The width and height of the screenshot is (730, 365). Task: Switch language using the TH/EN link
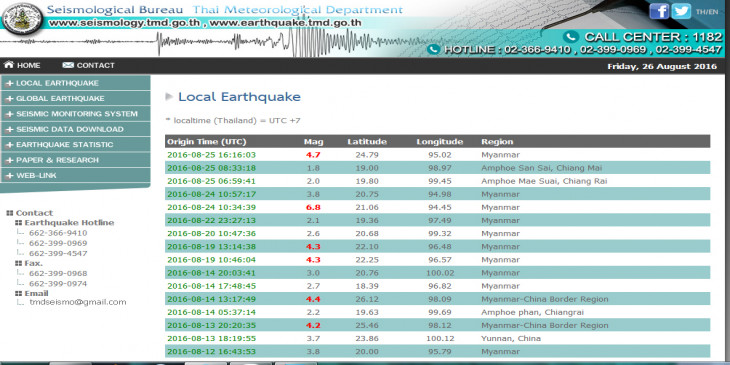click(x=707, y=12)
